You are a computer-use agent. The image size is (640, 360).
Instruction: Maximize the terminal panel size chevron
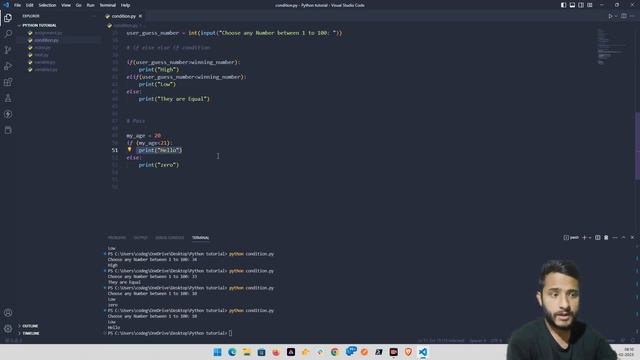pos(623,238)
